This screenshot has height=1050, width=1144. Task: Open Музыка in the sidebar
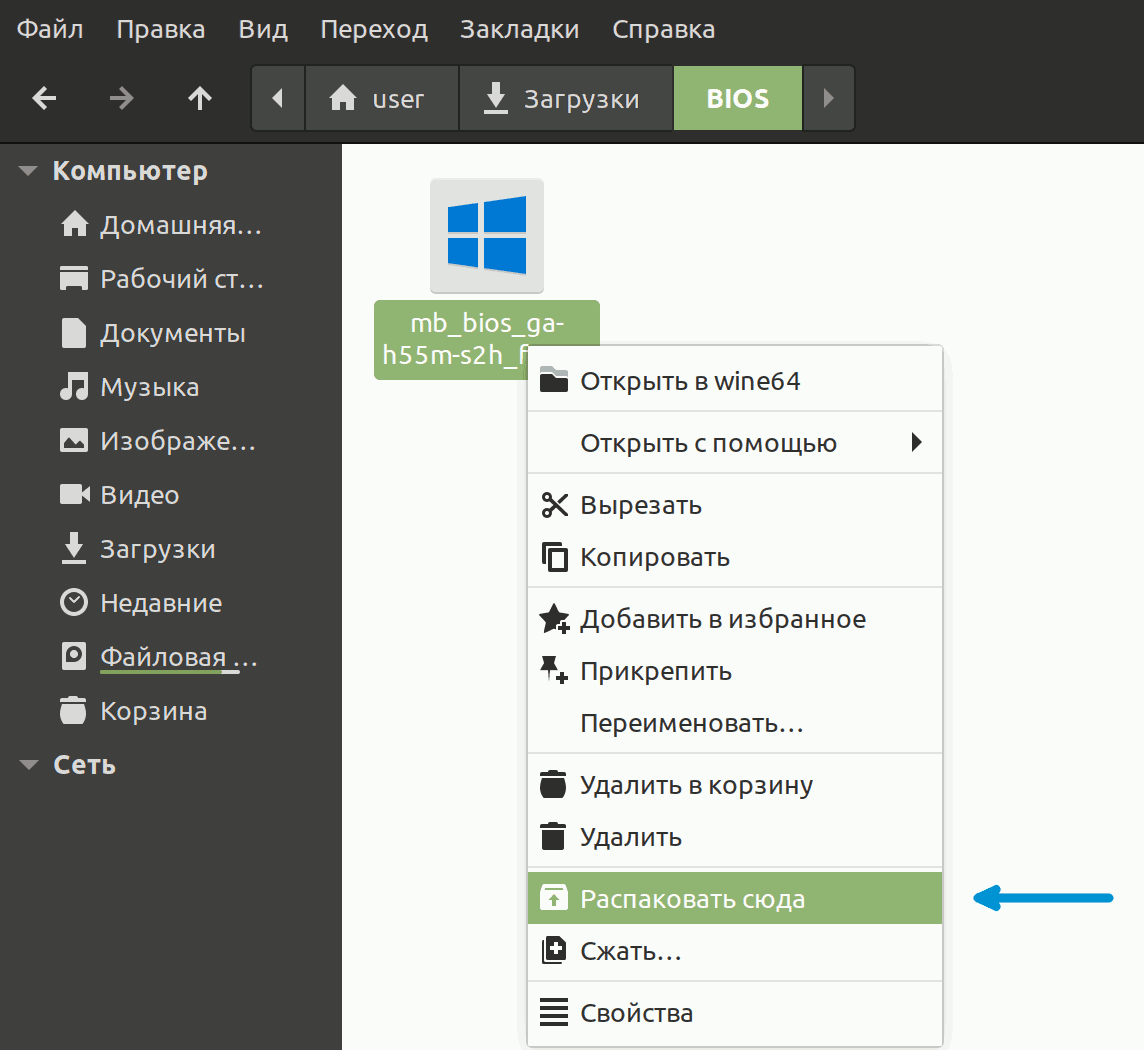[150, 387]
